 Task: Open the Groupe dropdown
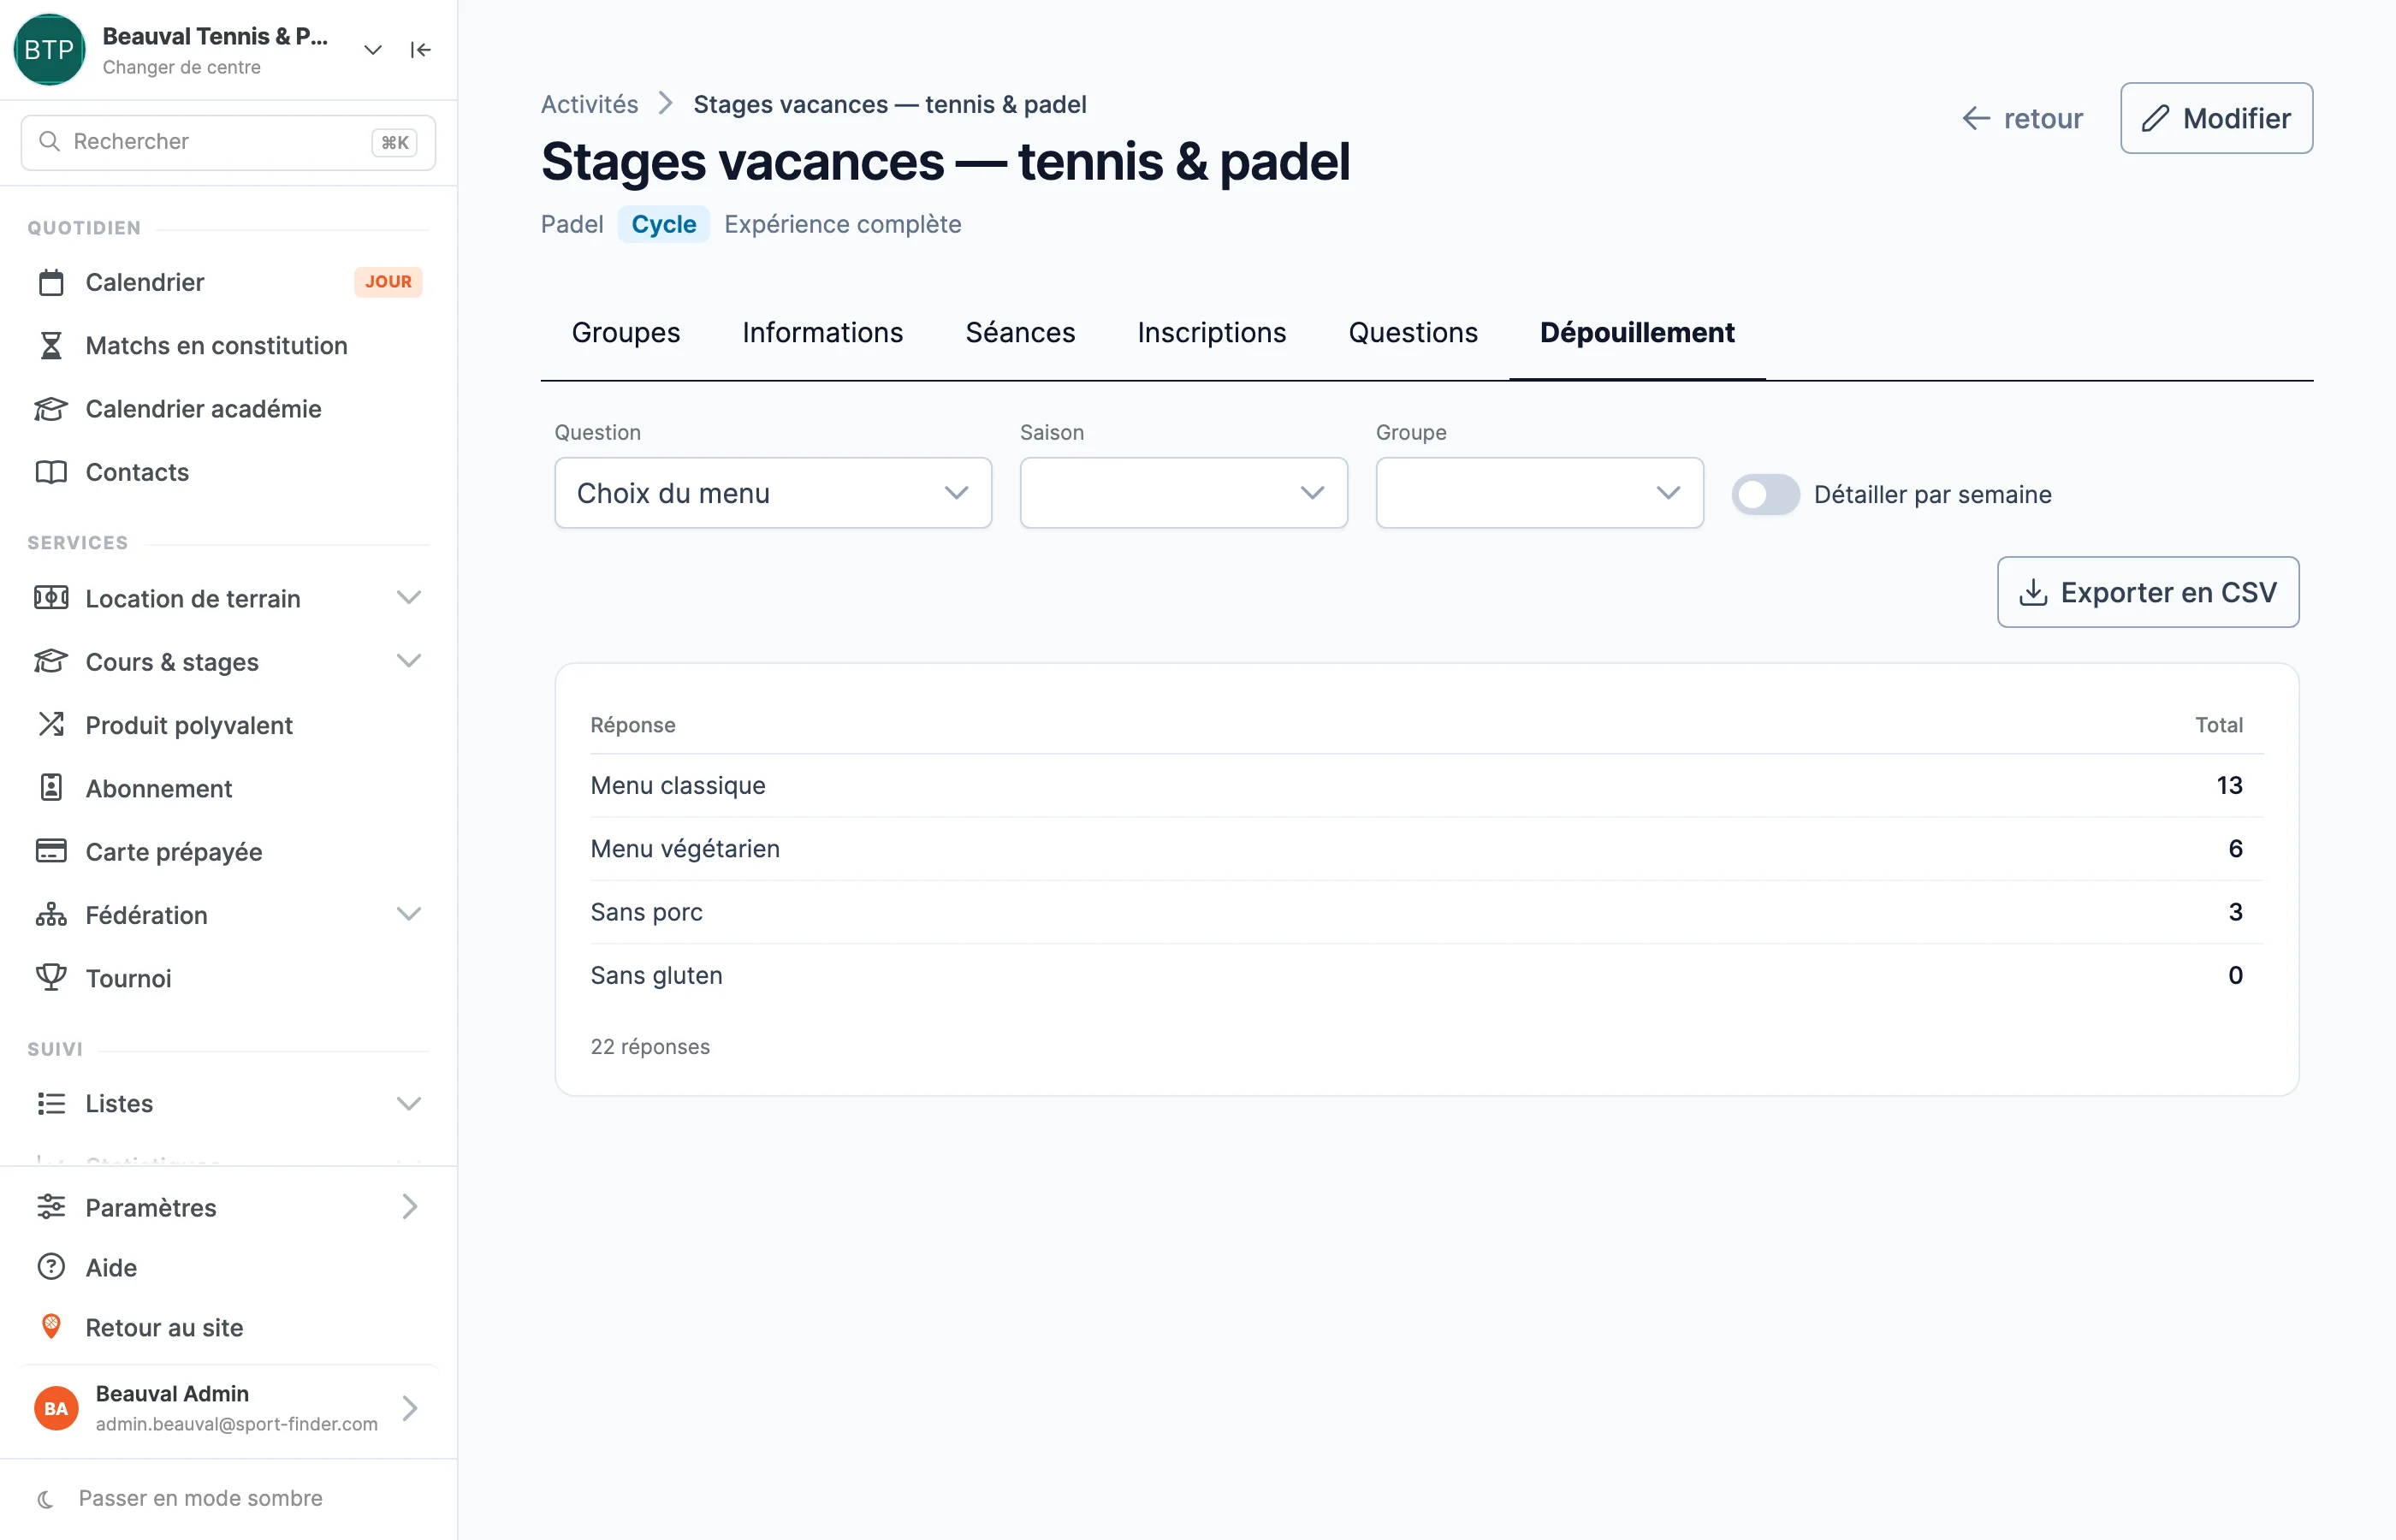(1539, 493)
